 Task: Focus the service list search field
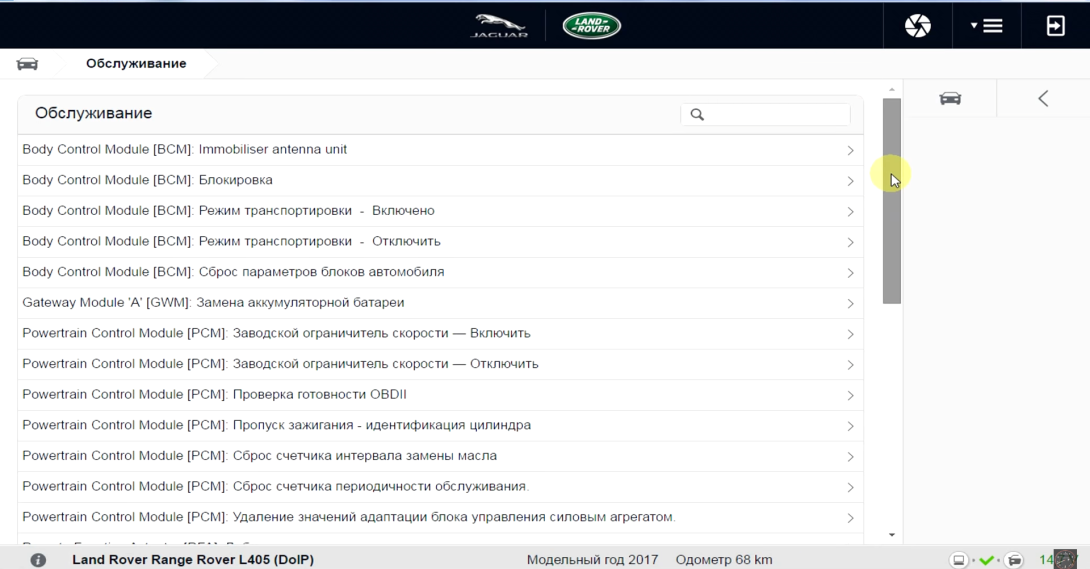765,115
